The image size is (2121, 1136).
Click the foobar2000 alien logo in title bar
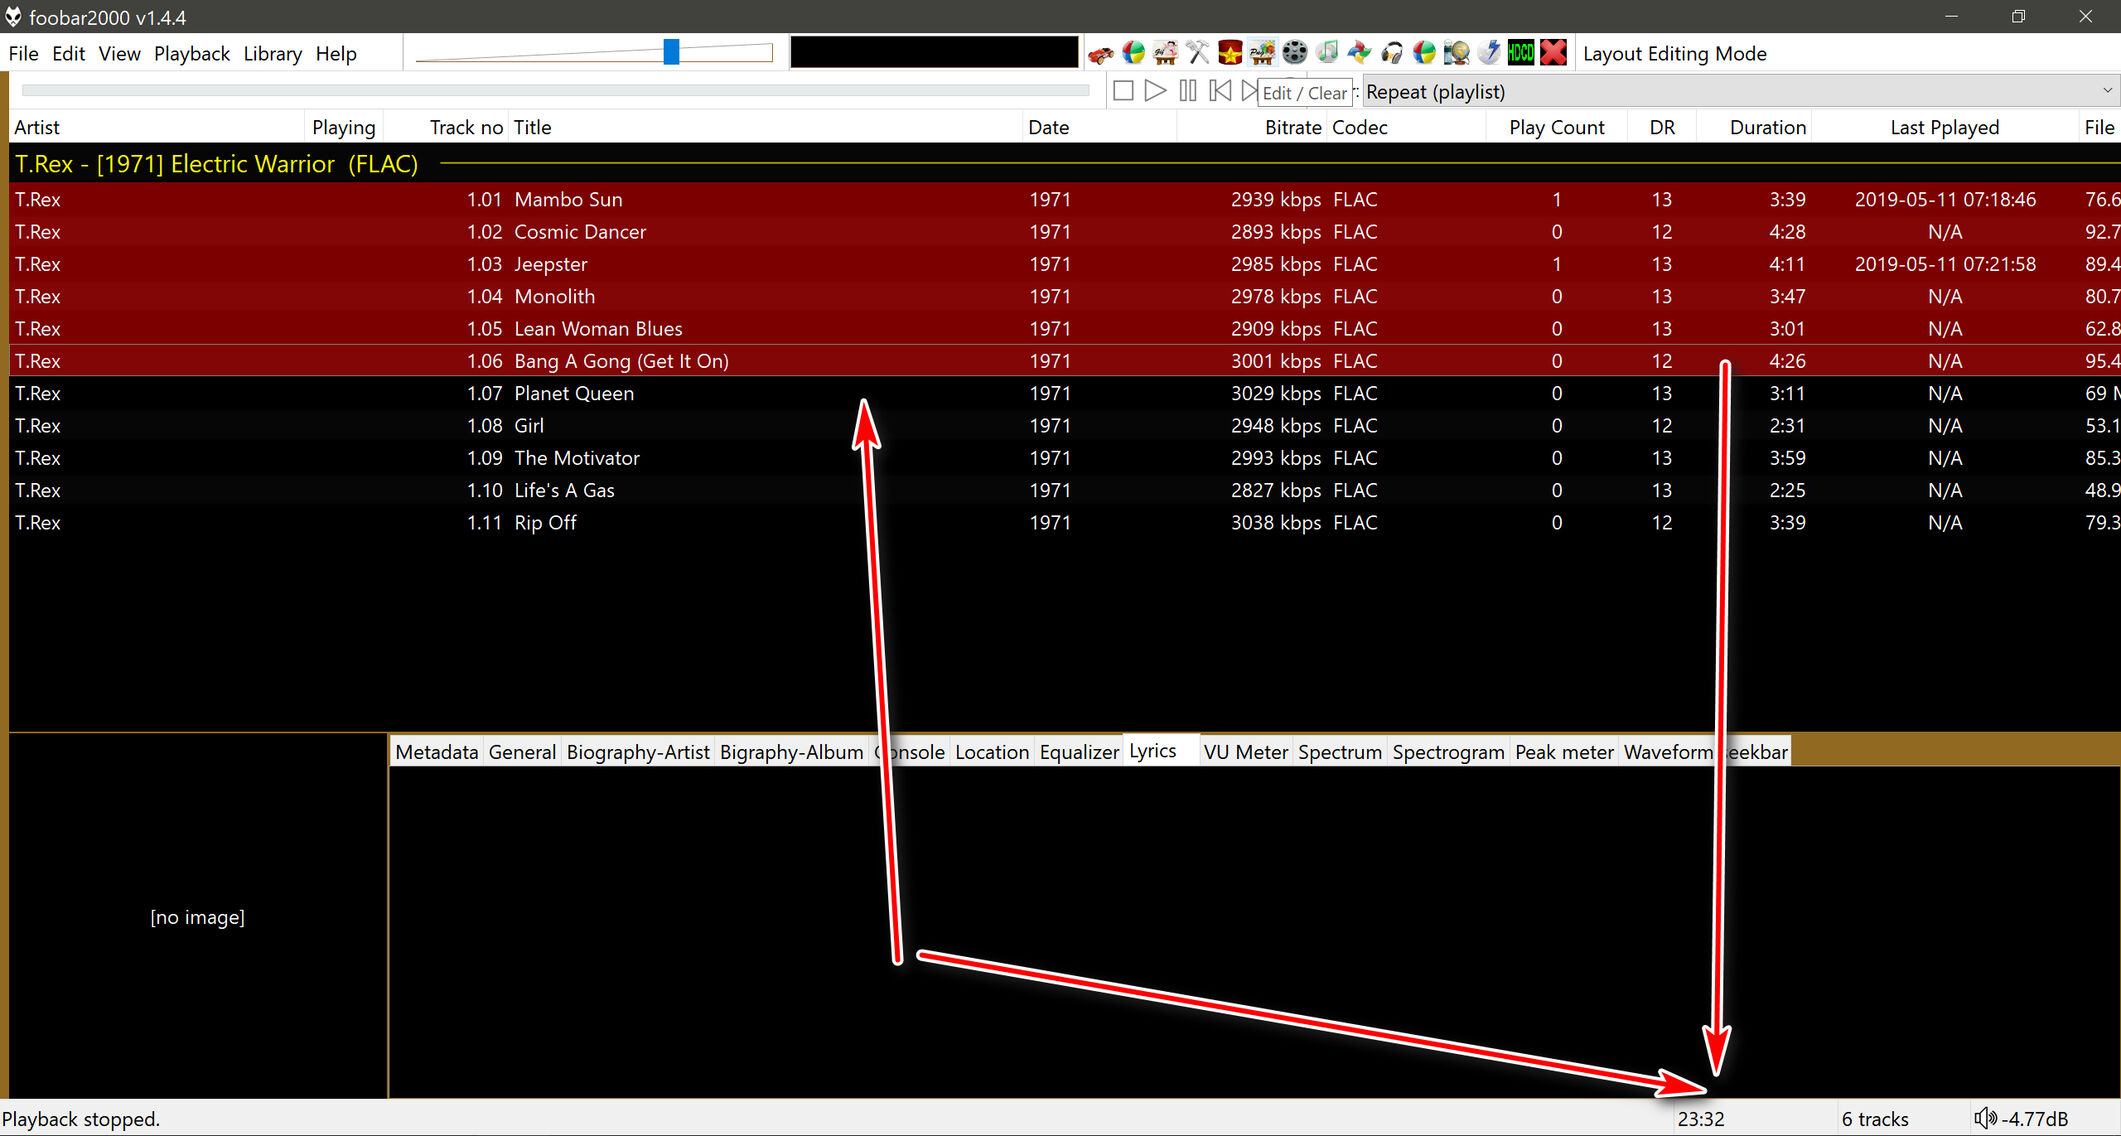coord(13,17)
